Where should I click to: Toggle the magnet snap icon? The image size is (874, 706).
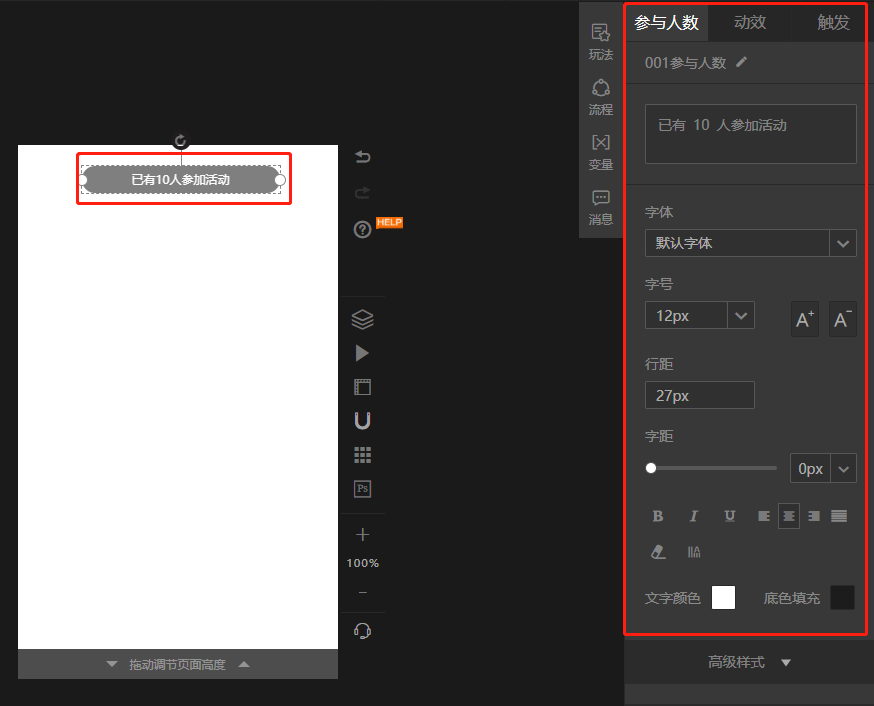pos(363,421)
